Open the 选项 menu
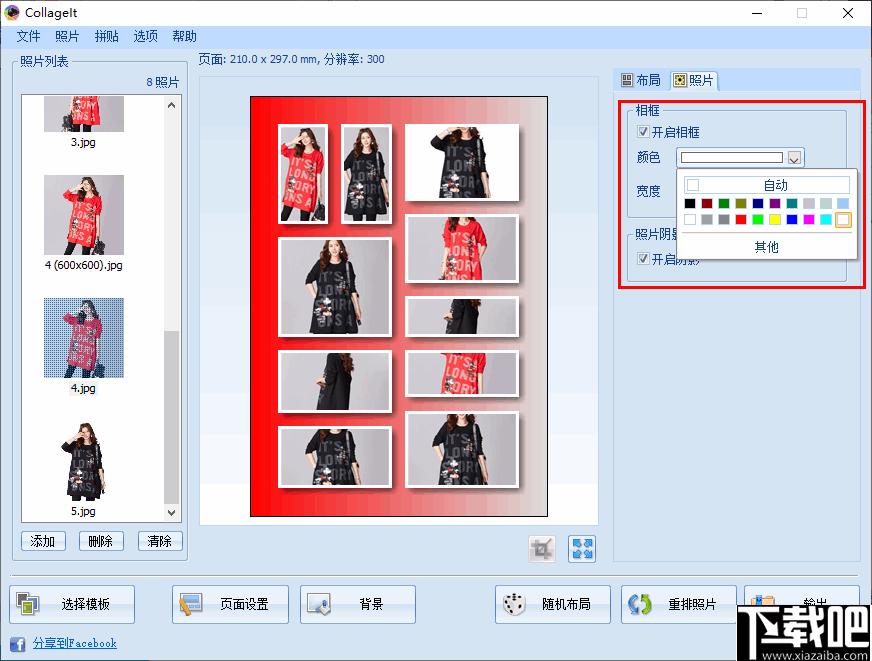The height and width of the screenshot is (661, 872). pos(145,36)
